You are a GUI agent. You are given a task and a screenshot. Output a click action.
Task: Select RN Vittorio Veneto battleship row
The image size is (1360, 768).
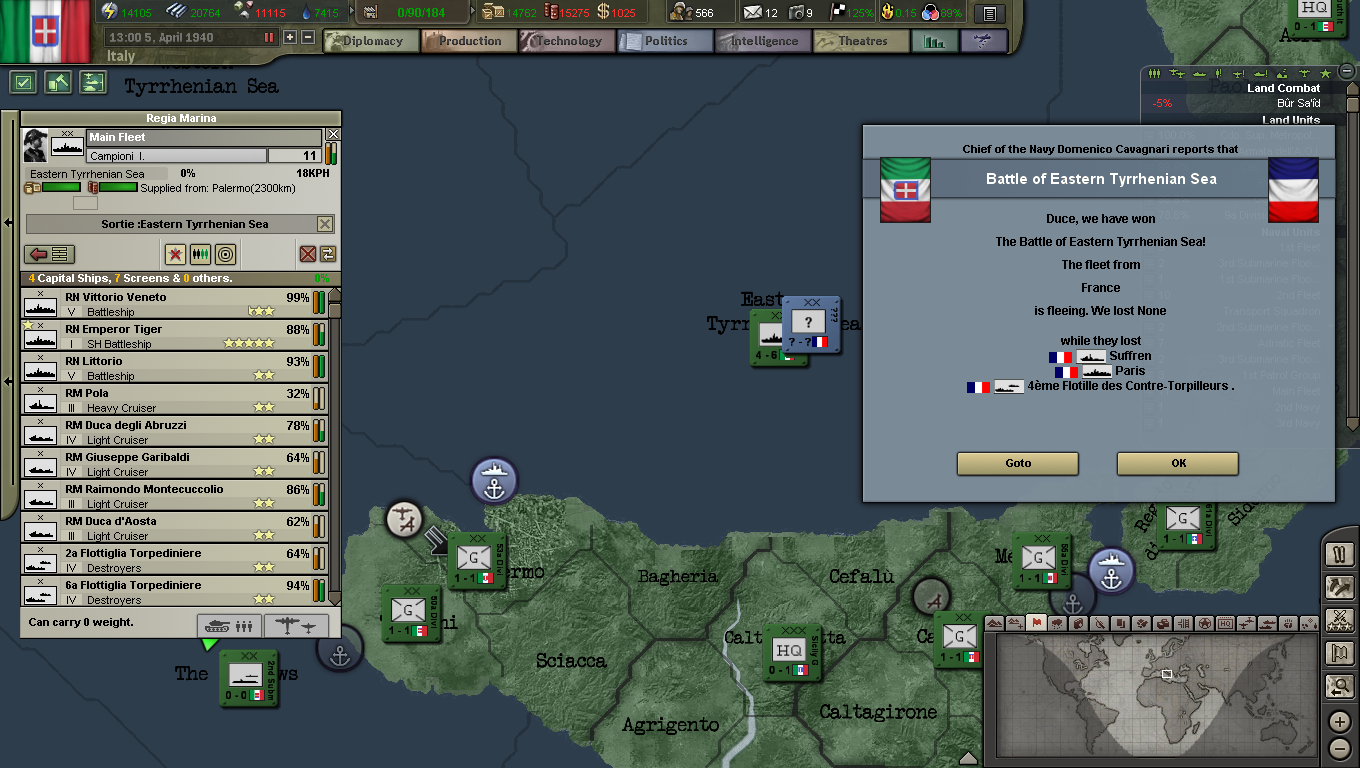[175, 304]
